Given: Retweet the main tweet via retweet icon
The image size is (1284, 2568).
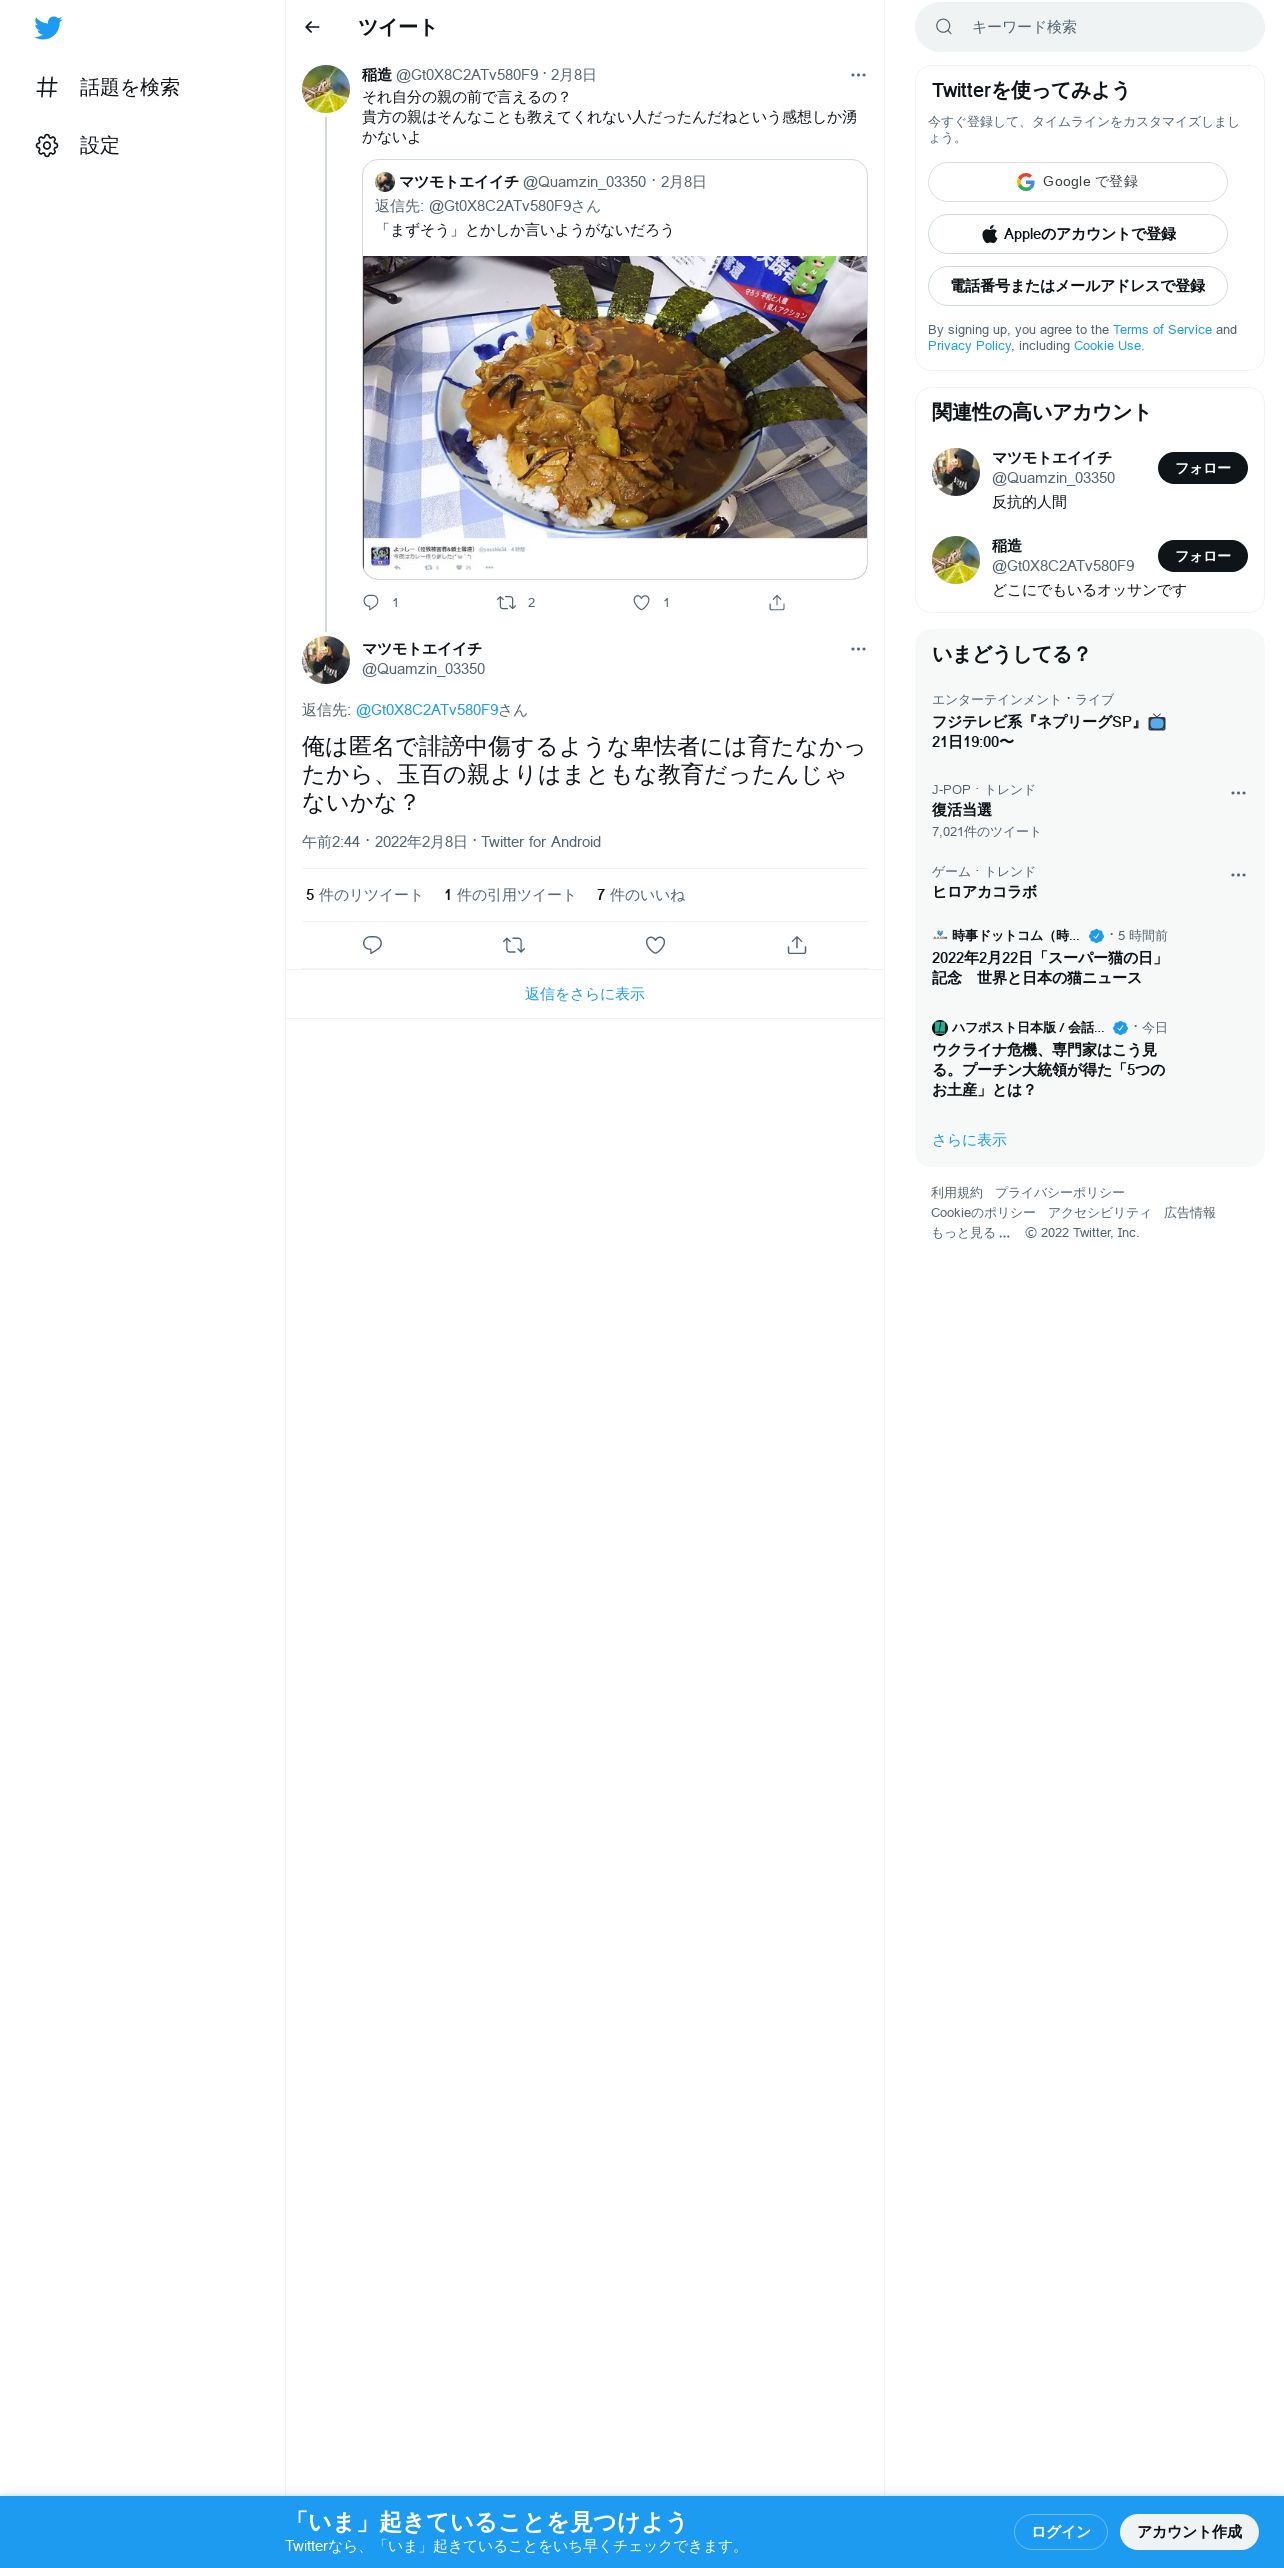Looking at the screenshot, I should (514, 945).
